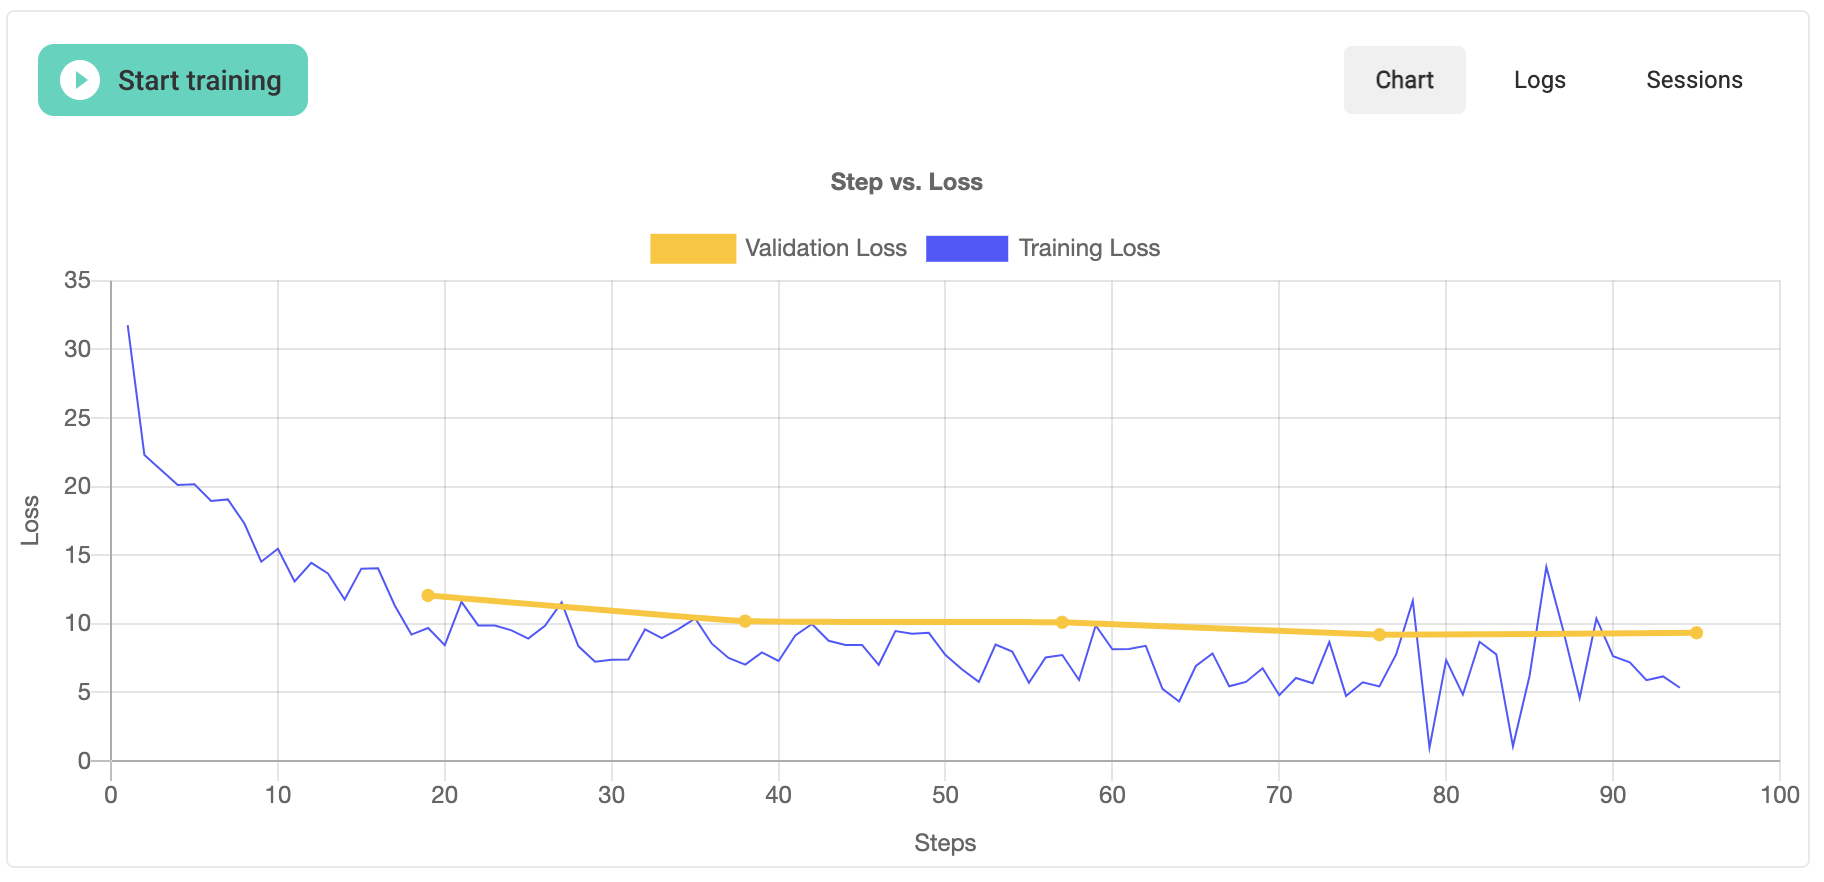Switch to the Chart tab
The height and width of the screenshot is (882, 1824).
click(1404, 80)
